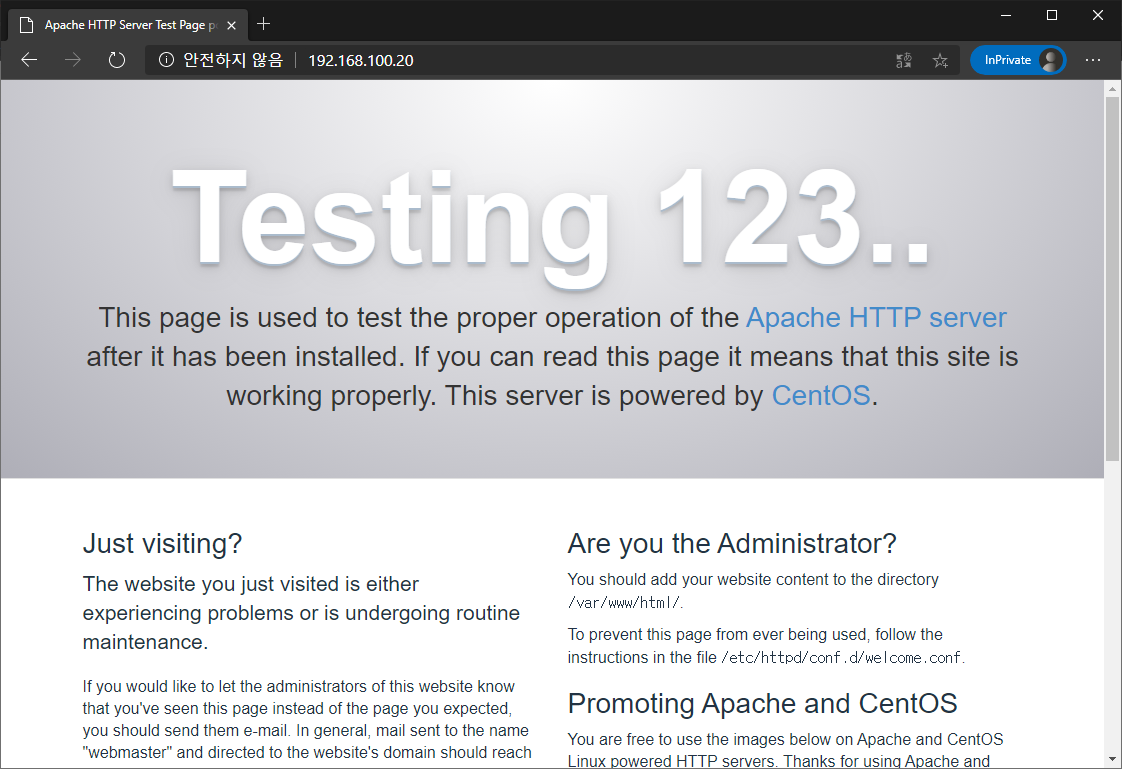Maximize the browser window
This screenshot has width=1122, height=769.
pyautogui.click(x=1052, y=15)
